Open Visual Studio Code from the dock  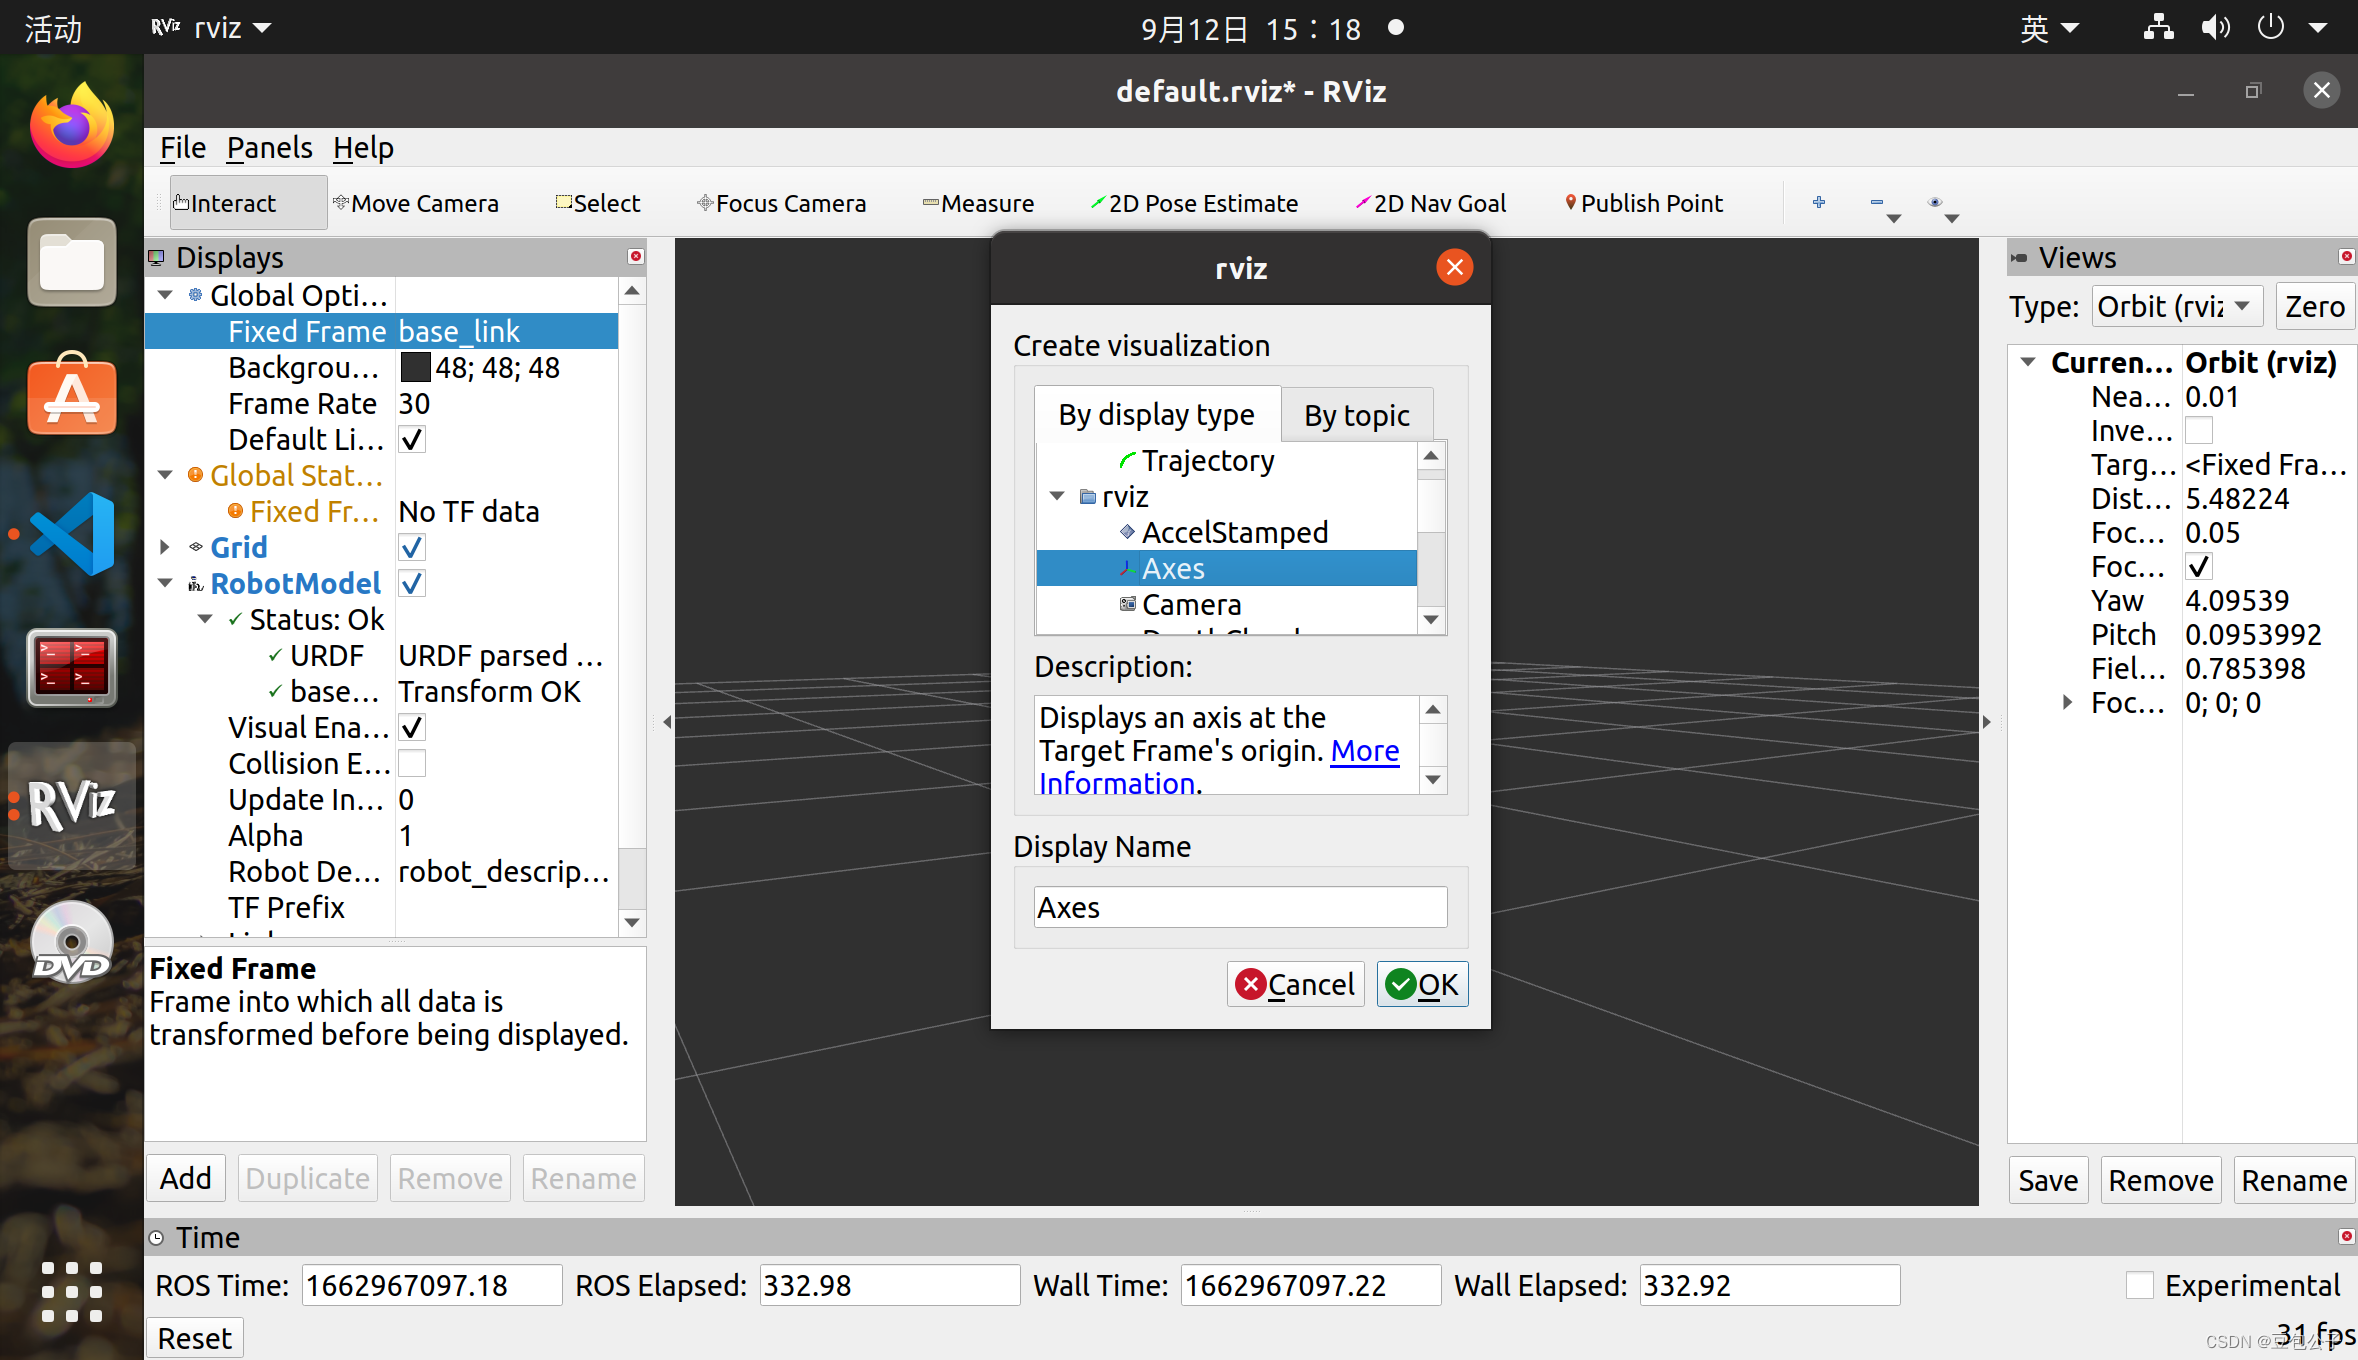pos(72,533)
